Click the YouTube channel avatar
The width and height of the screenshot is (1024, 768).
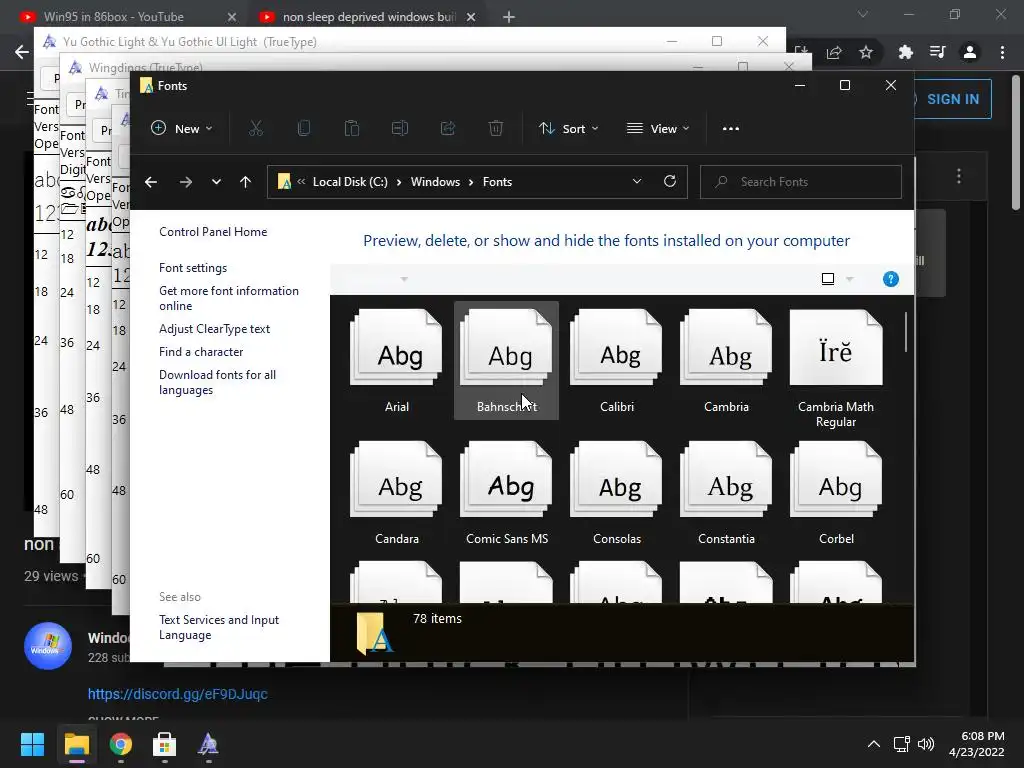[48, 646]
